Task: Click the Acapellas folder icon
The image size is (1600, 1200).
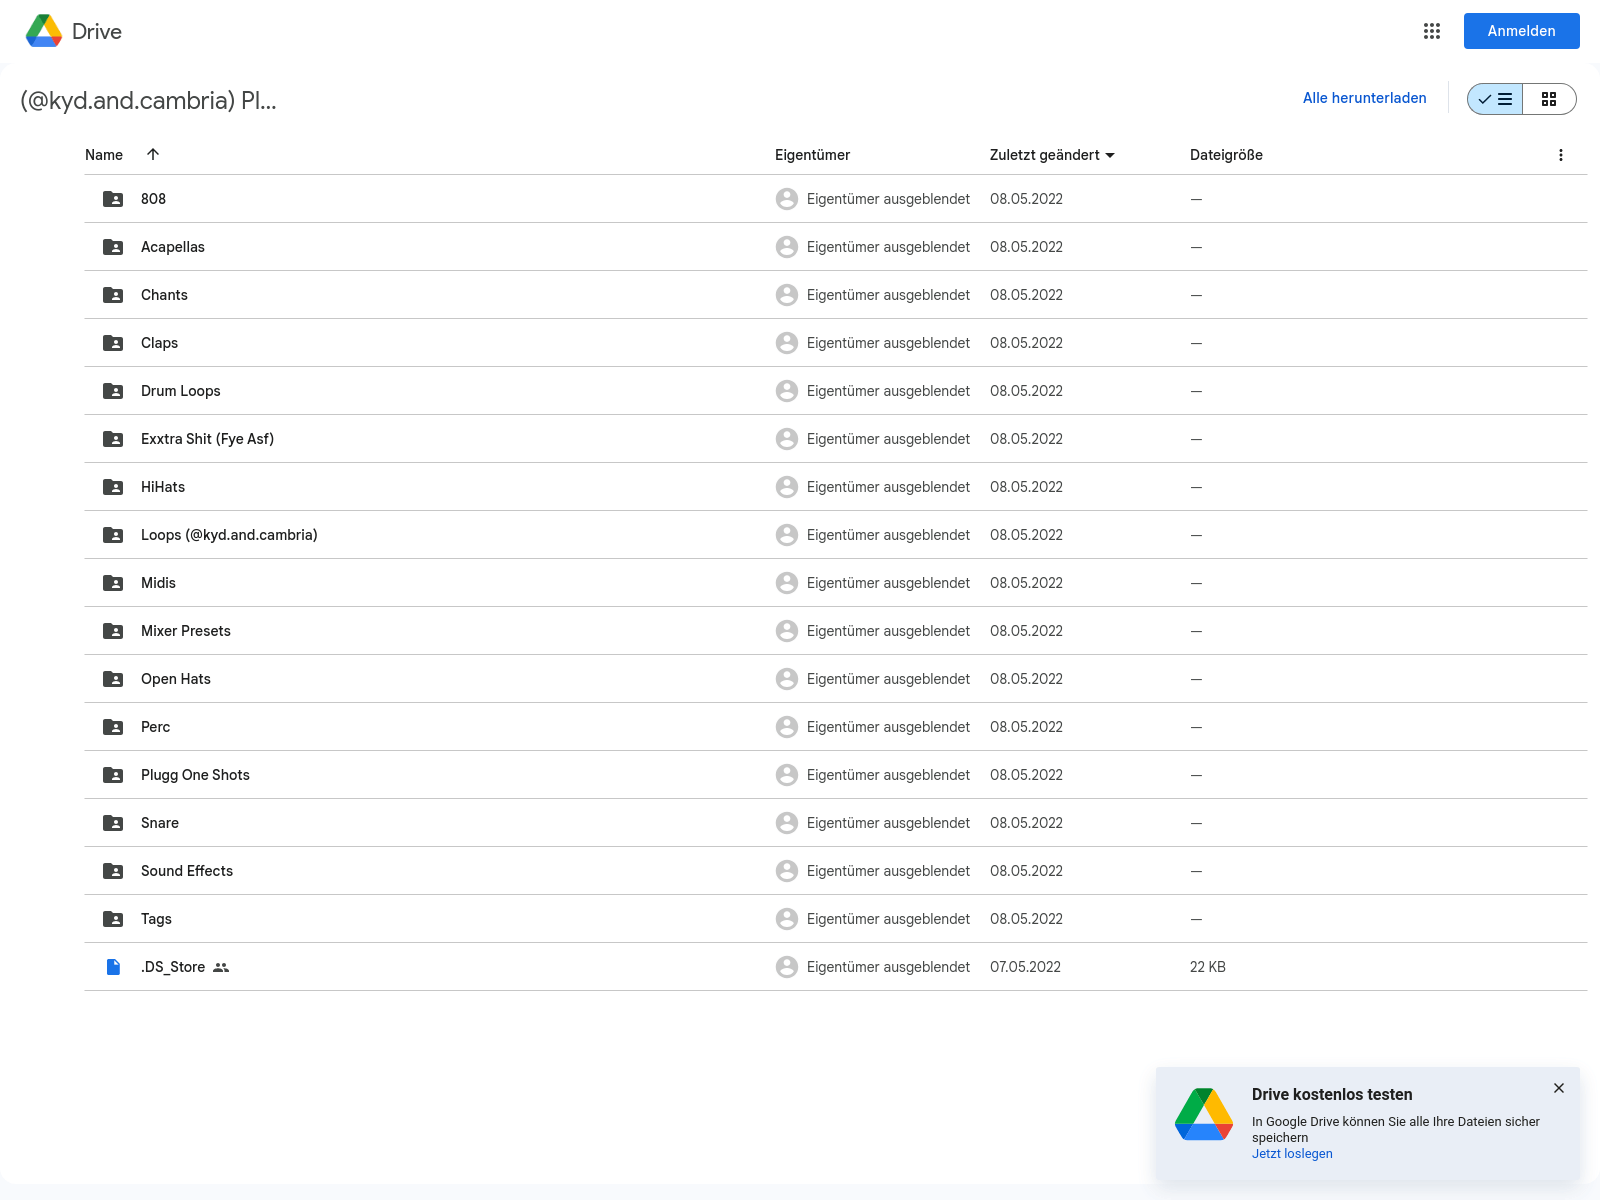Action: click(113, 247)
